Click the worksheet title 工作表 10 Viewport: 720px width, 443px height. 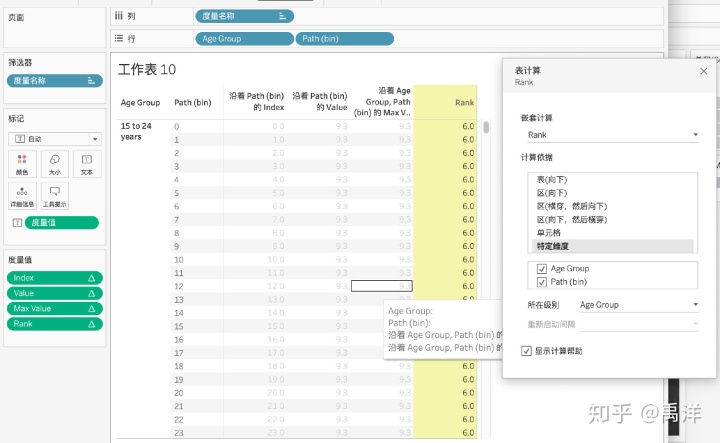[147, 69]
